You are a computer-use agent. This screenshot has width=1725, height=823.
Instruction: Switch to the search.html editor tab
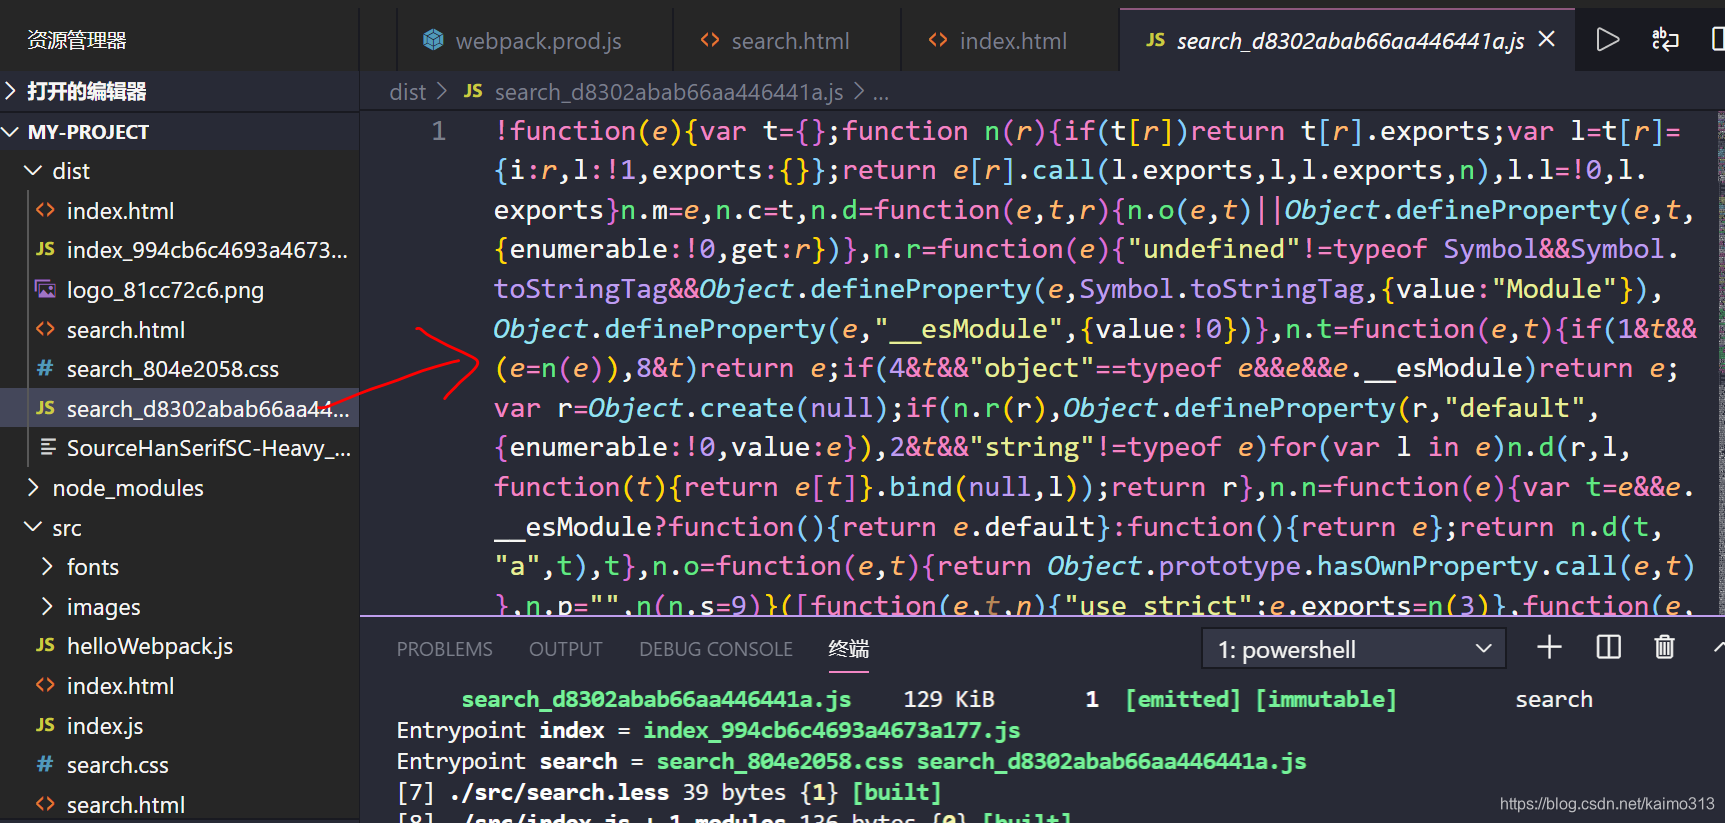[x=788, y=40]
